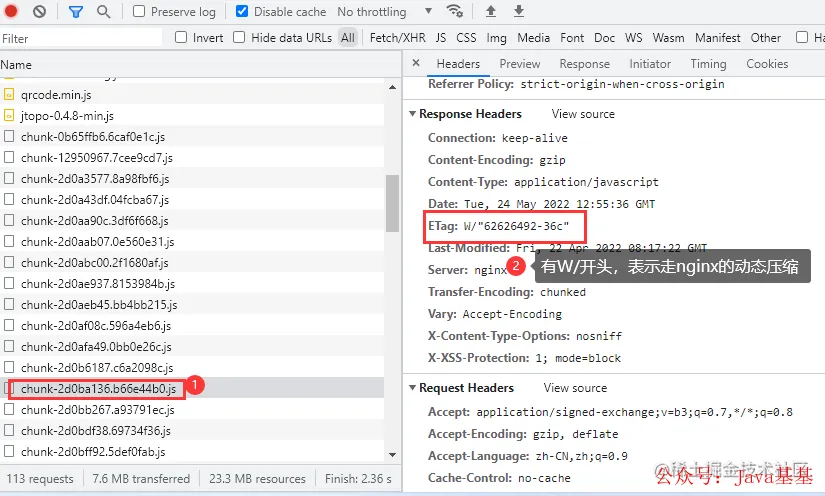Collapse the Request Headers section

[412, 388]
